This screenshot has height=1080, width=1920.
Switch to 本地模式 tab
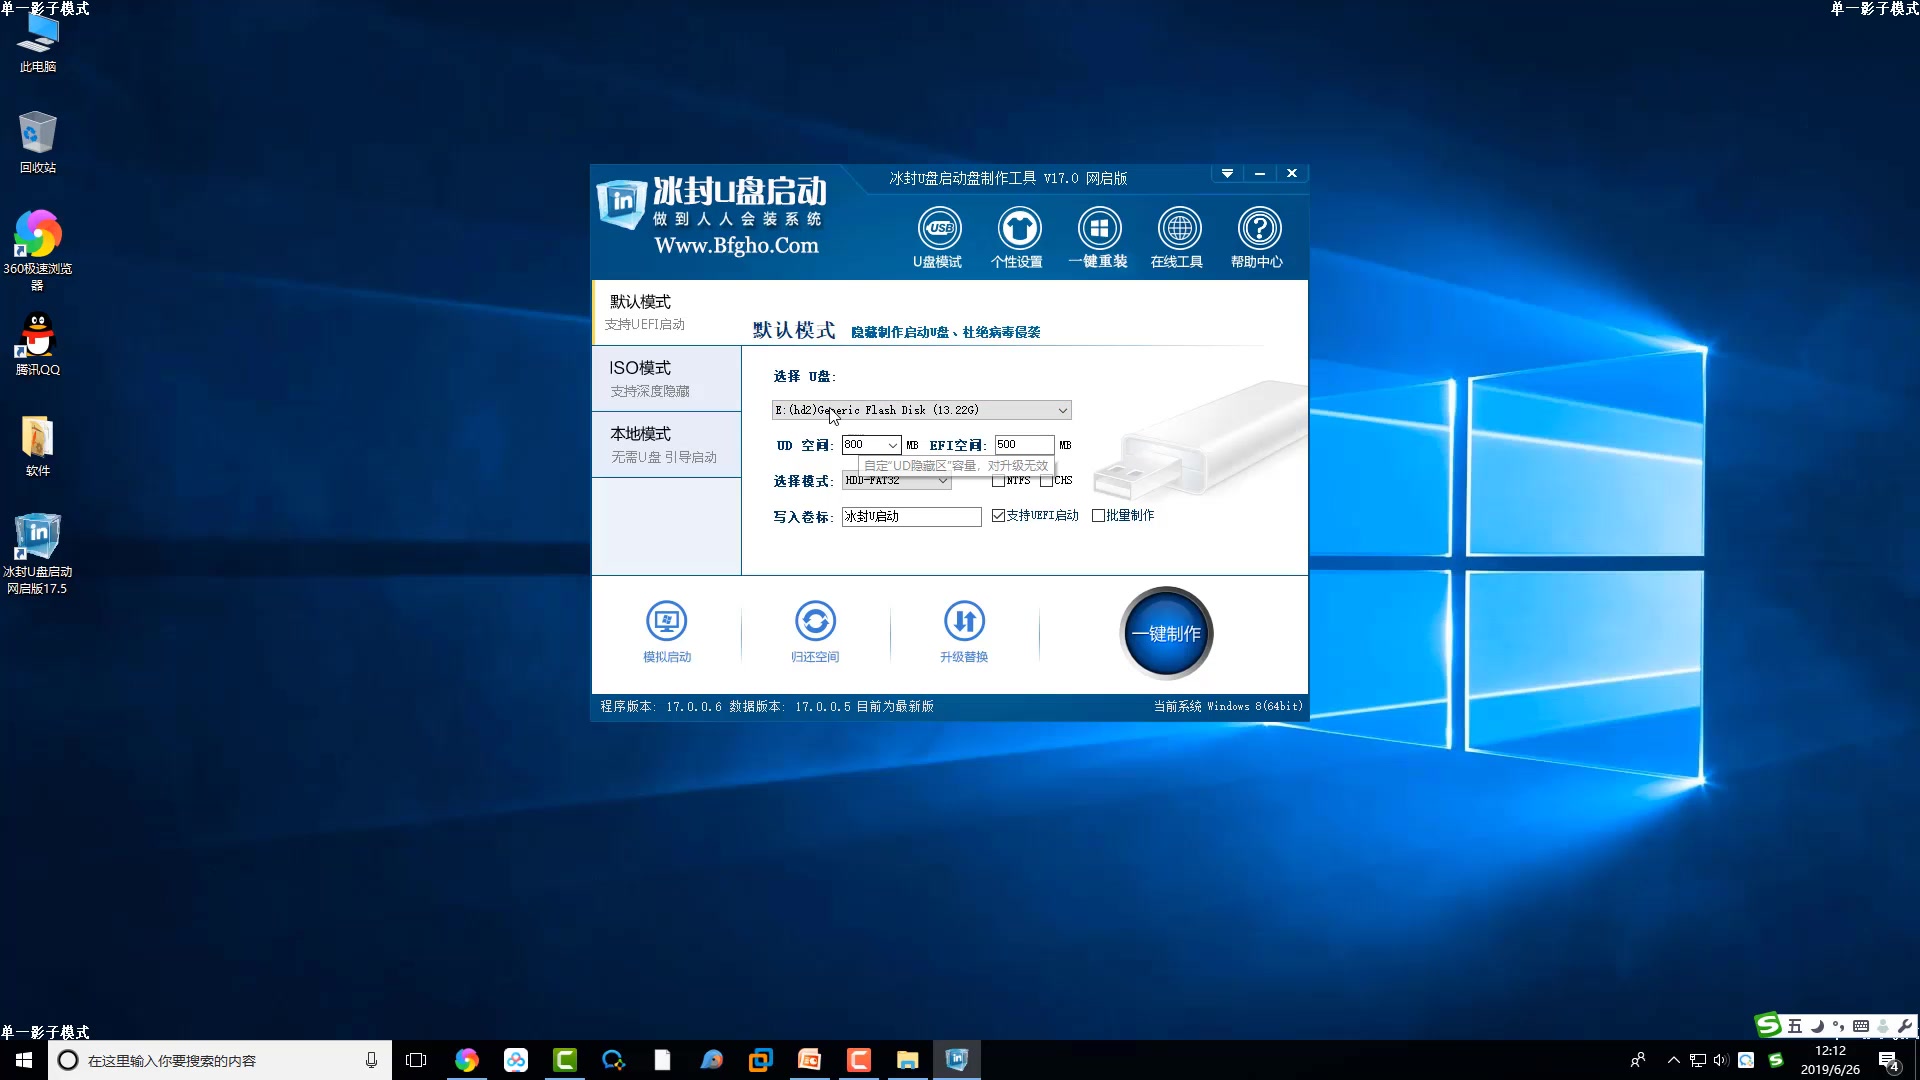[x=666, y=444]
